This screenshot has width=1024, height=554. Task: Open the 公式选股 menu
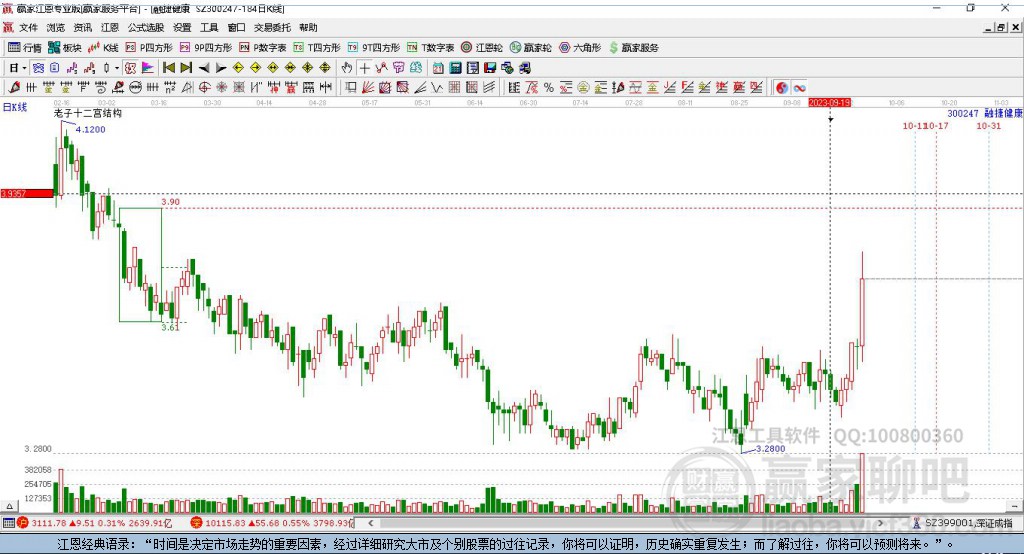tap(146, 27)
